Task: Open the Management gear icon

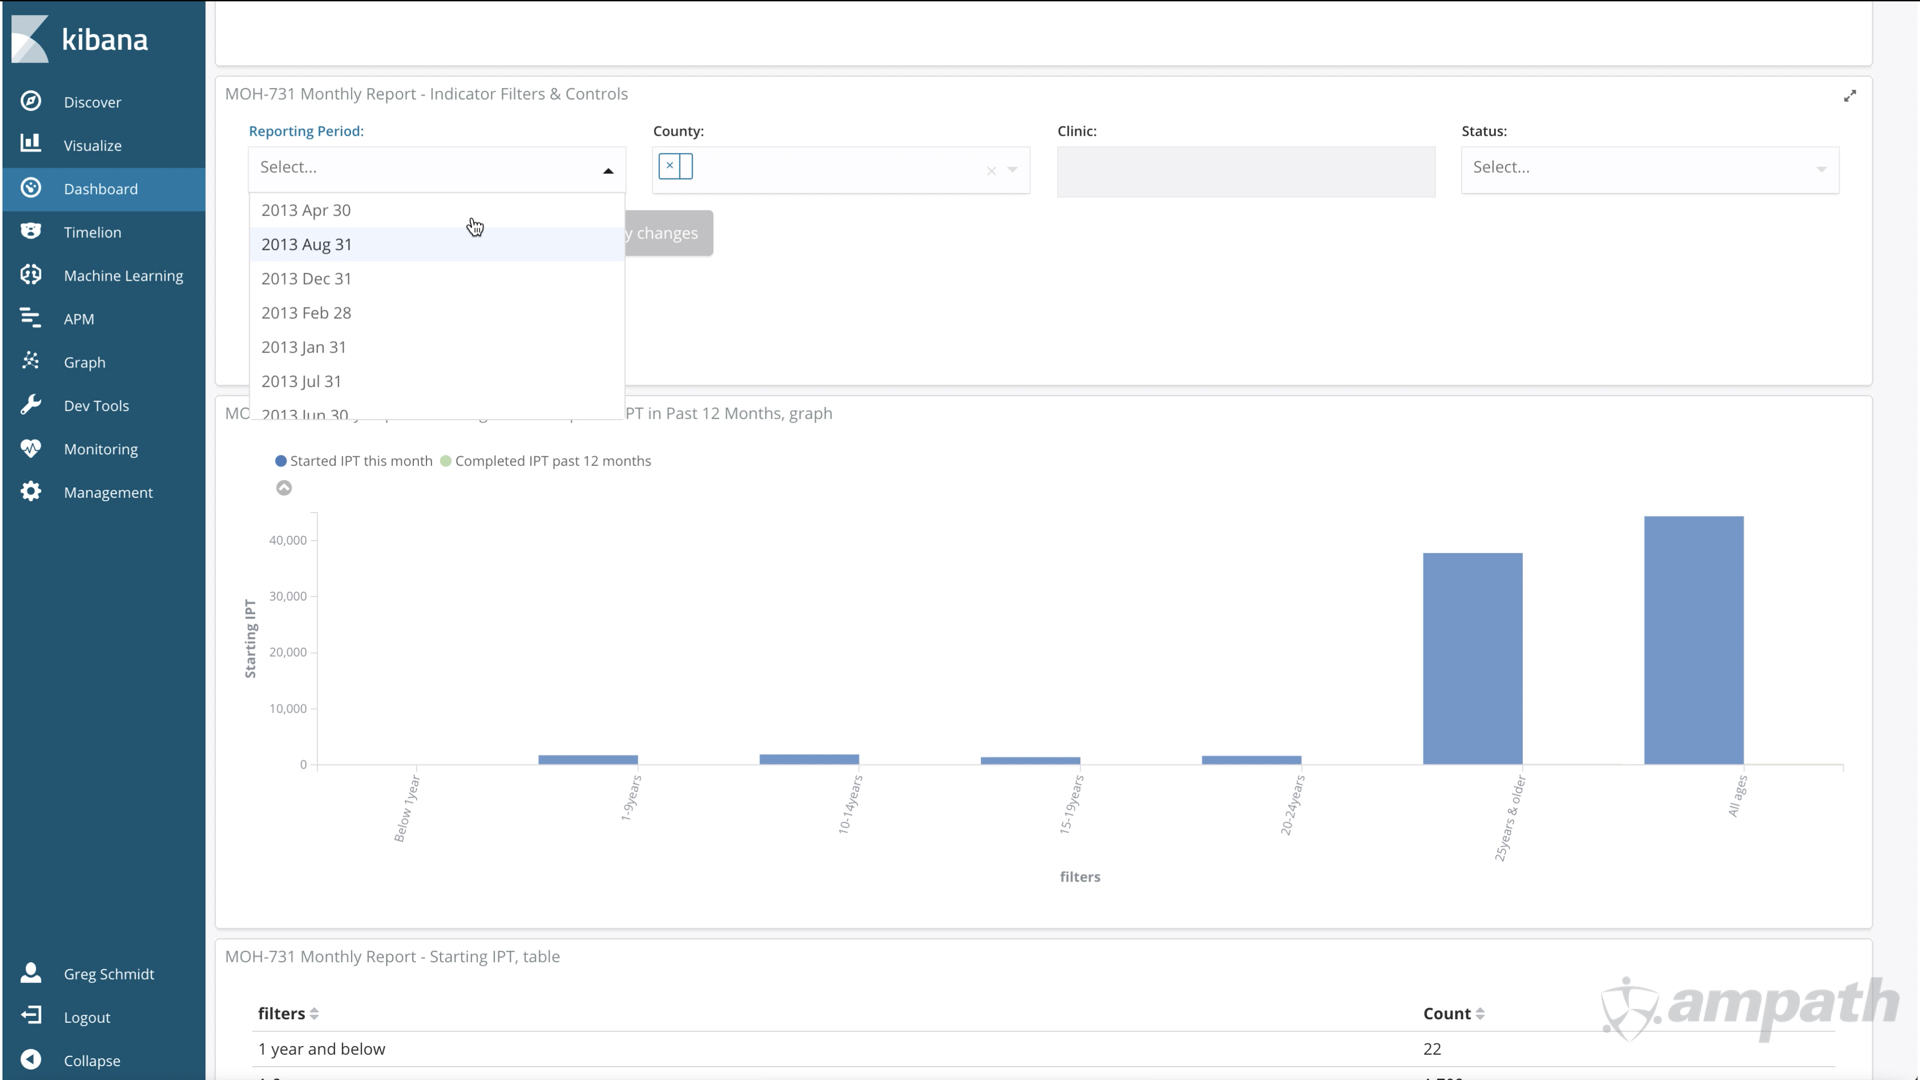Action: [31, 491]
